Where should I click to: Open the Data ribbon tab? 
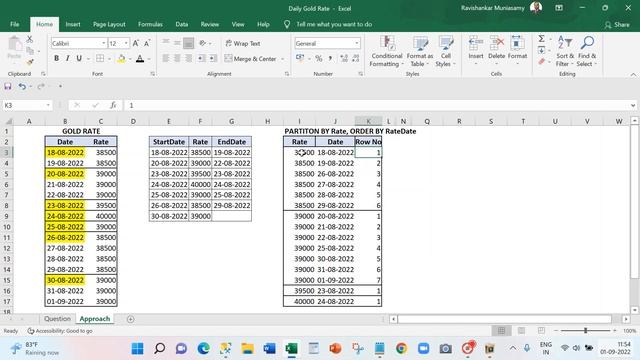pyautogui.click(x=182, y=24)
